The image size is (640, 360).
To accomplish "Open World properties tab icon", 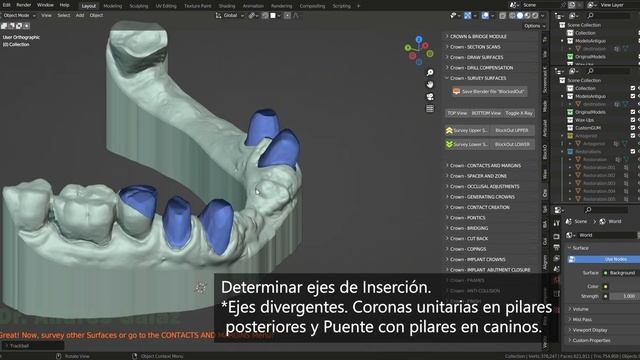I will coord(556,280).
